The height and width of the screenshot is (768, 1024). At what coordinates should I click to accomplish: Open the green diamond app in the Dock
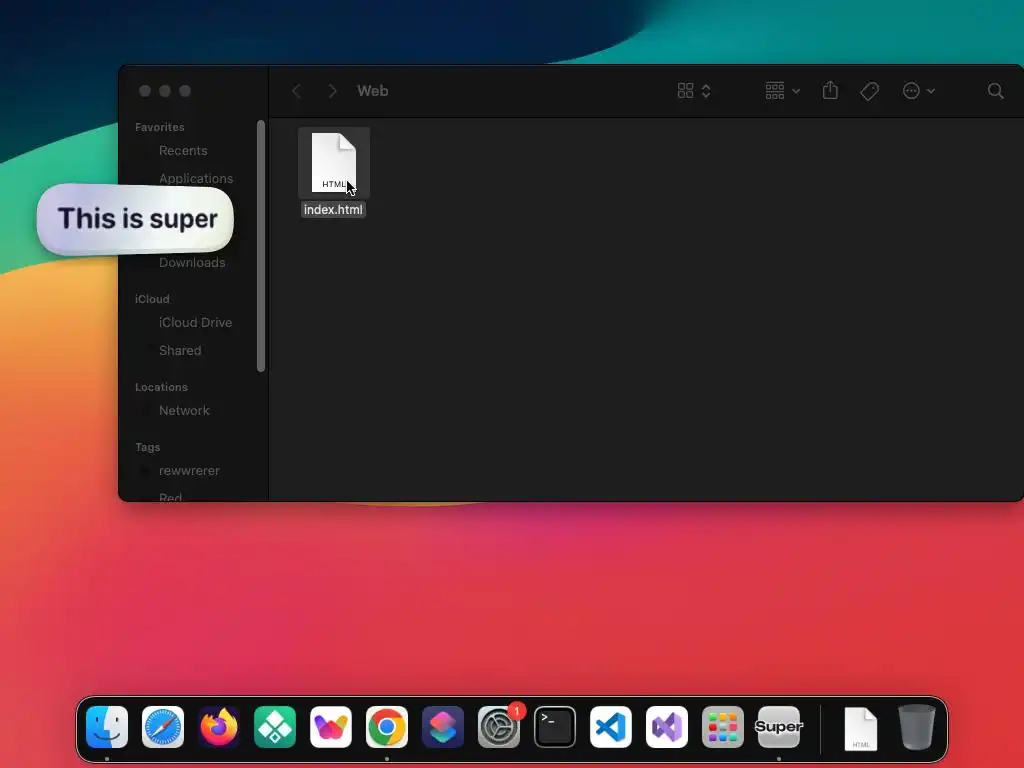(275, 727)
